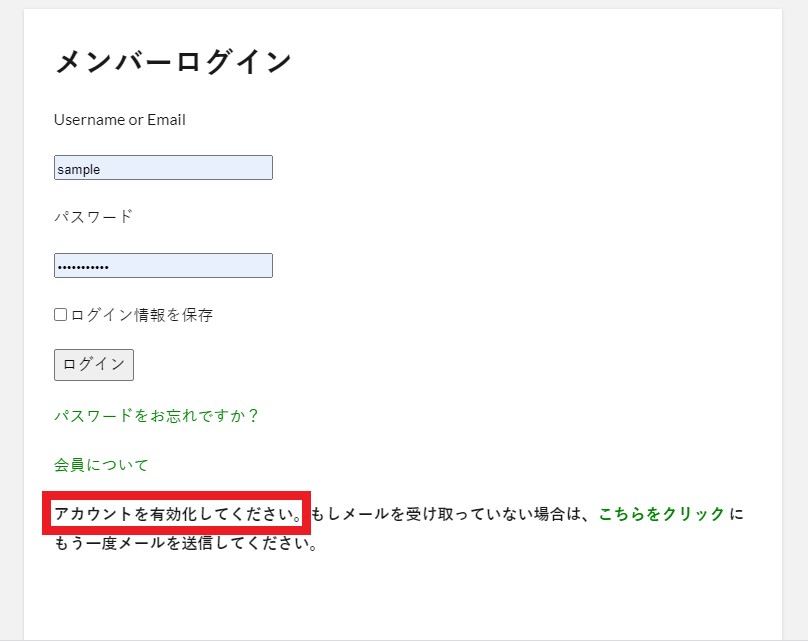Image resolution: width=808 pixels, height=642 pixels.
Task: Click the Username or Email label
Action: pos(119,120)
